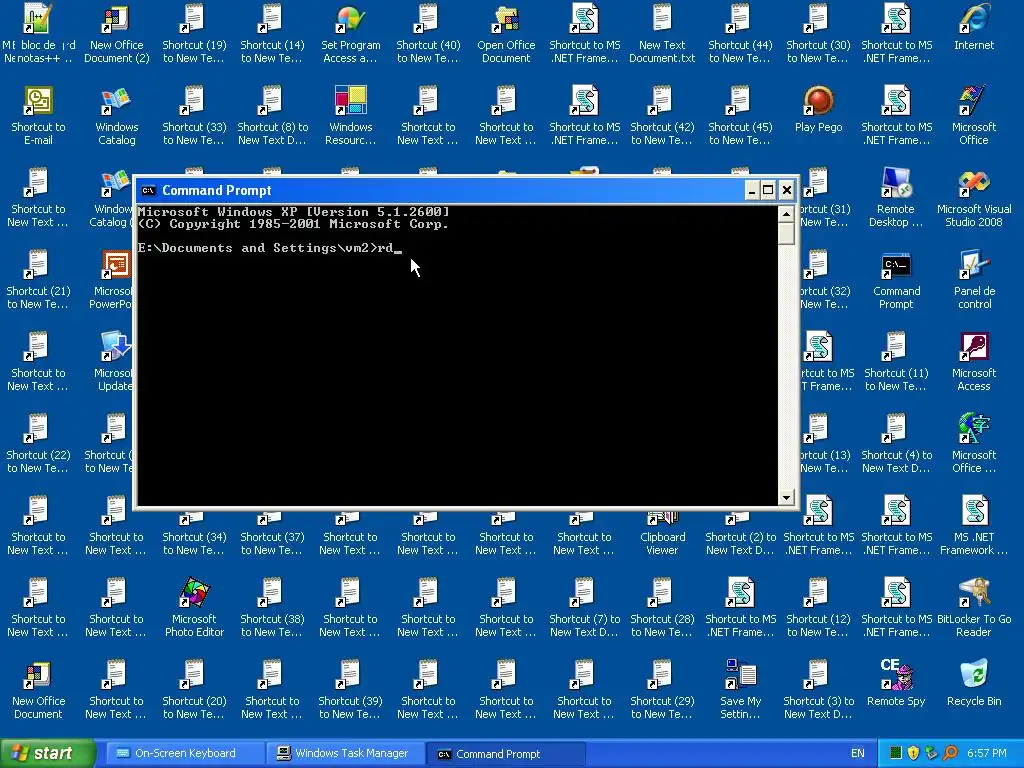Click the Command Prompt scrollbar down arrow

pos(786,498)
